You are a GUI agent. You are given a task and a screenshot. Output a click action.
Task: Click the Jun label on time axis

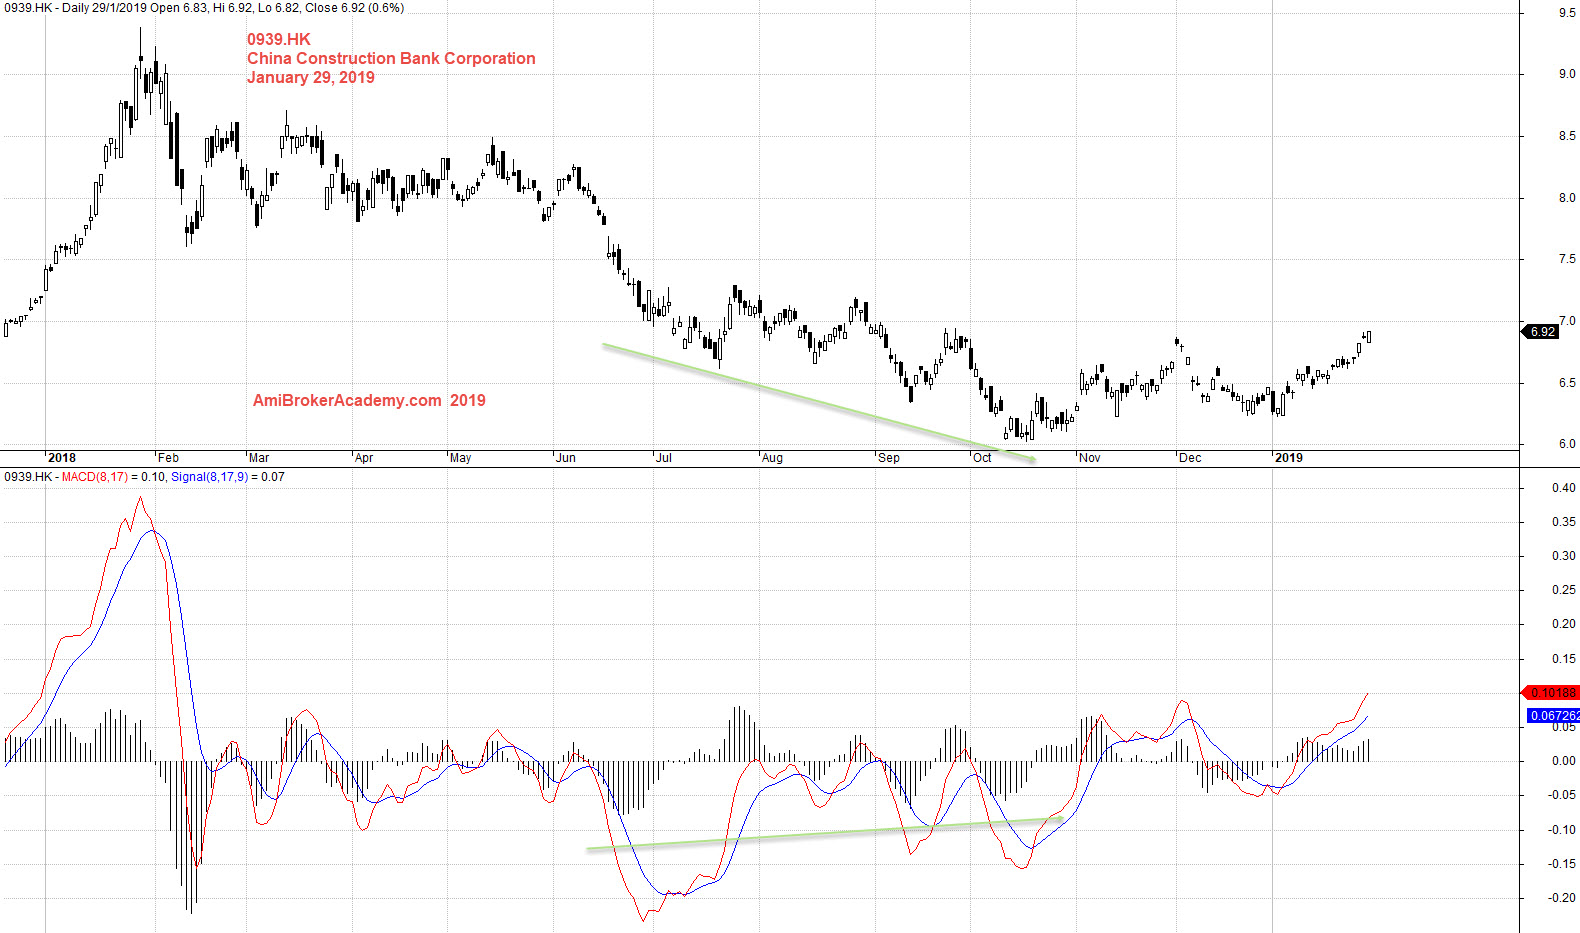[566, 458]
